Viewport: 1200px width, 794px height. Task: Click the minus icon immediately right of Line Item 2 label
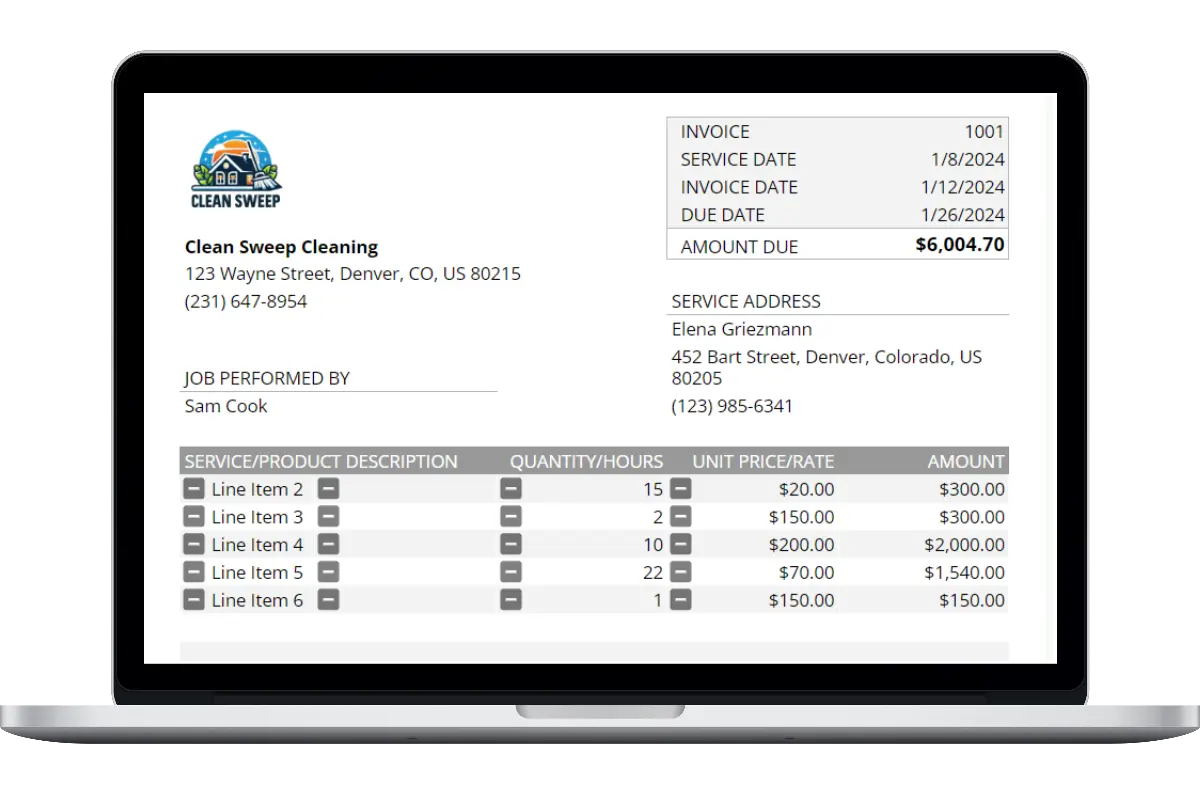click(x=328, y=489)
